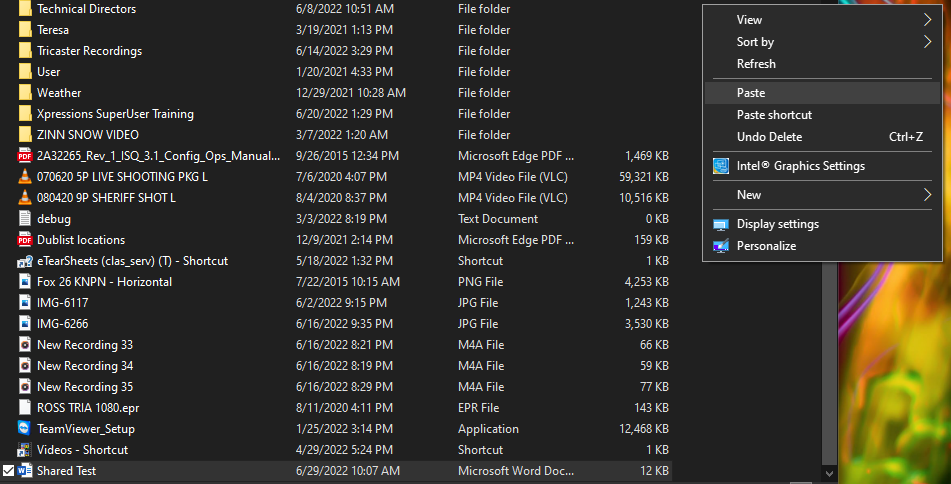Click the date 6/29/2022 10:07 AM
Screen dimensions: 951x484
tap(348, 471)
